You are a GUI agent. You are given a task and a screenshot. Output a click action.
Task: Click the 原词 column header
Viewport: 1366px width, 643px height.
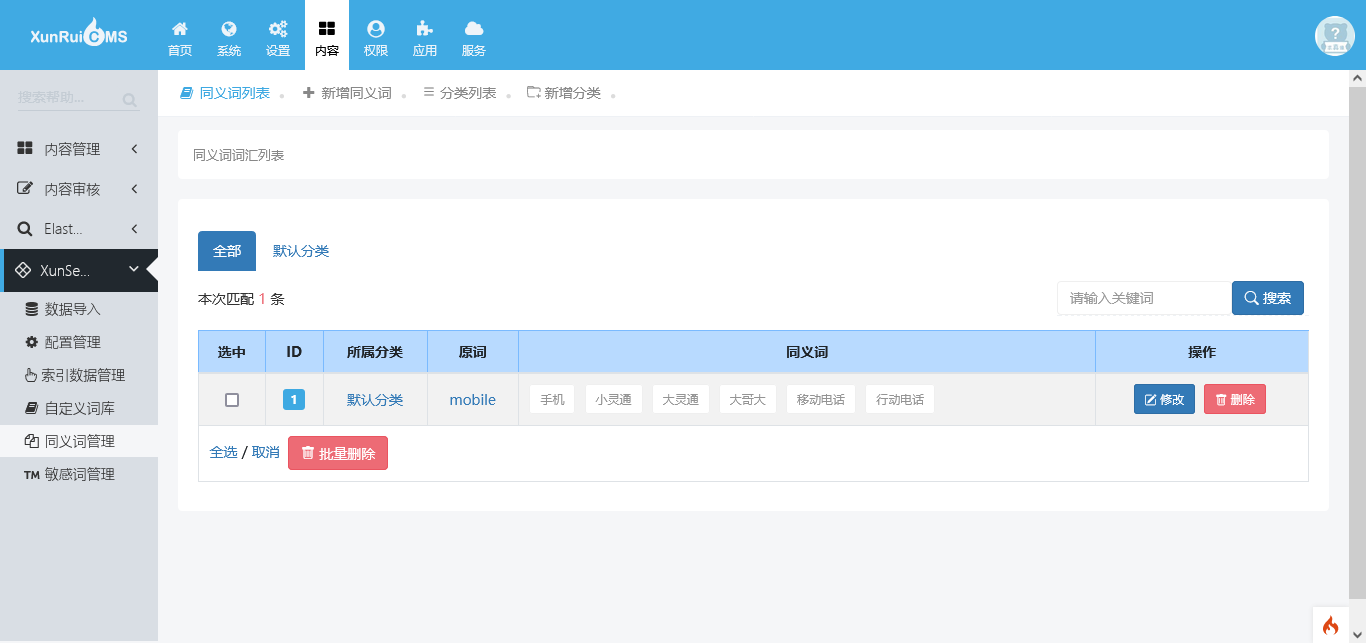[473, 352]
